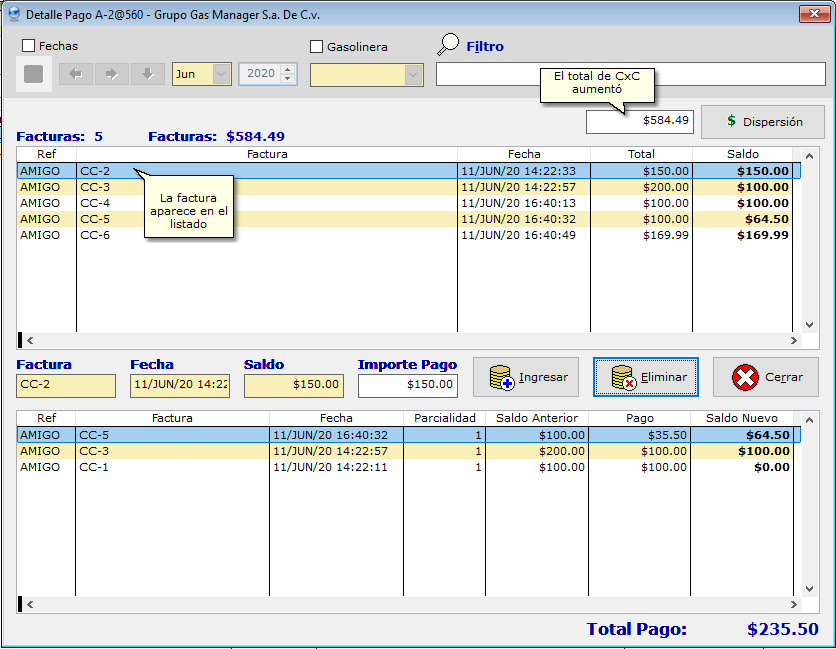Click the Importe Pago amount field
Image resolution: width=836 pixels, height=649 pixels.
408,385
